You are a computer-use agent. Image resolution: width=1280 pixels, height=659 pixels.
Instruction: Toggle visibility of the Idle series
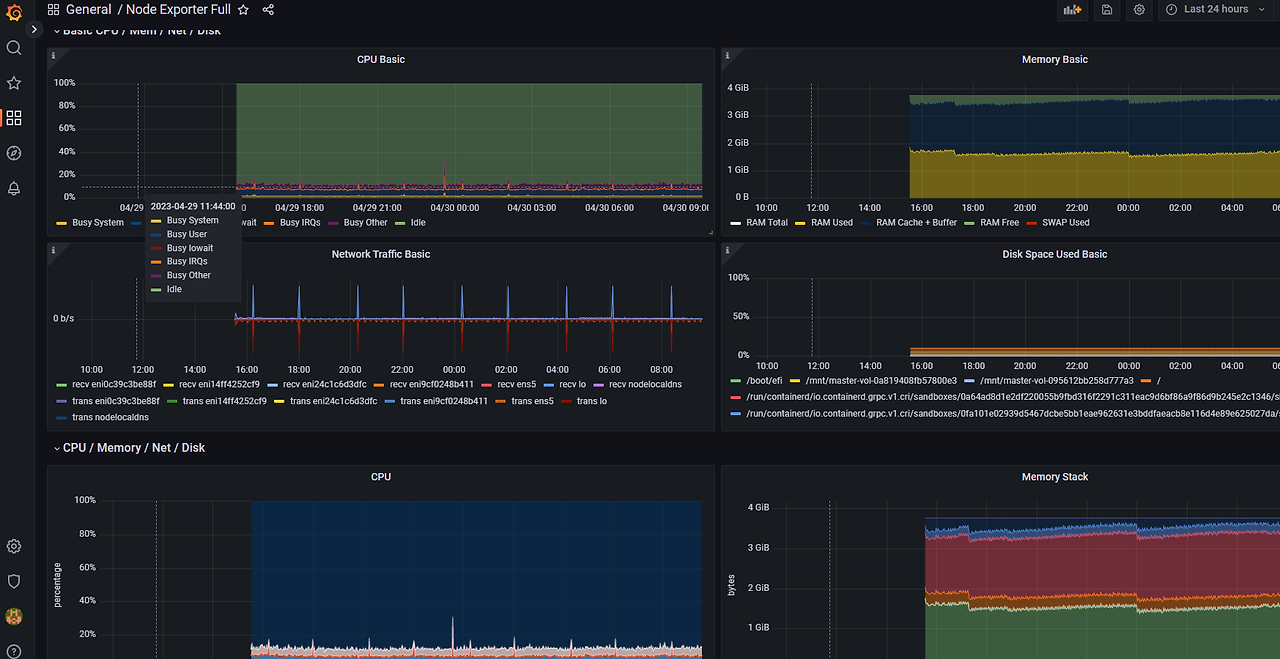pyautogui.click(x=417, y=222)
